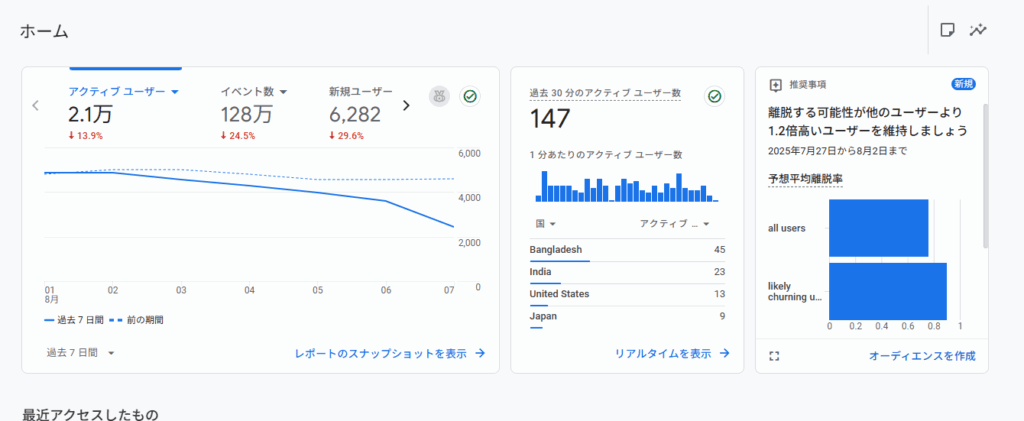Click the 147 active users value
Screen dimensions: 1024x421
[x=550, y=119]
